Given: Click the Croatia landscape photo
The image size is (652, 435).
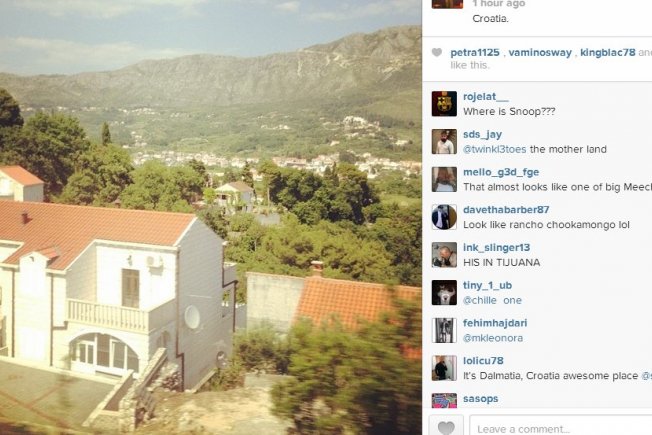Looking at the screenshot, I should coord(210,218).
